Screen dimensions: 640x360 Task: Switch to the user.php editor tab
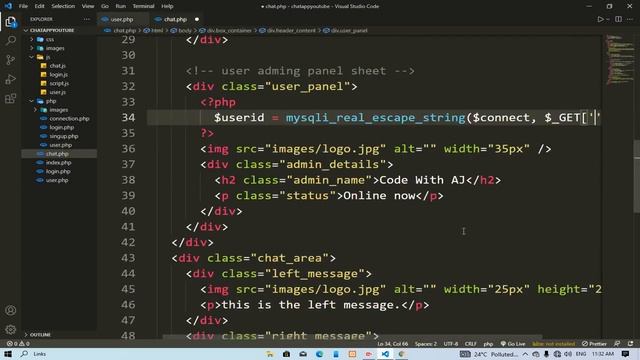click(122, 19)
